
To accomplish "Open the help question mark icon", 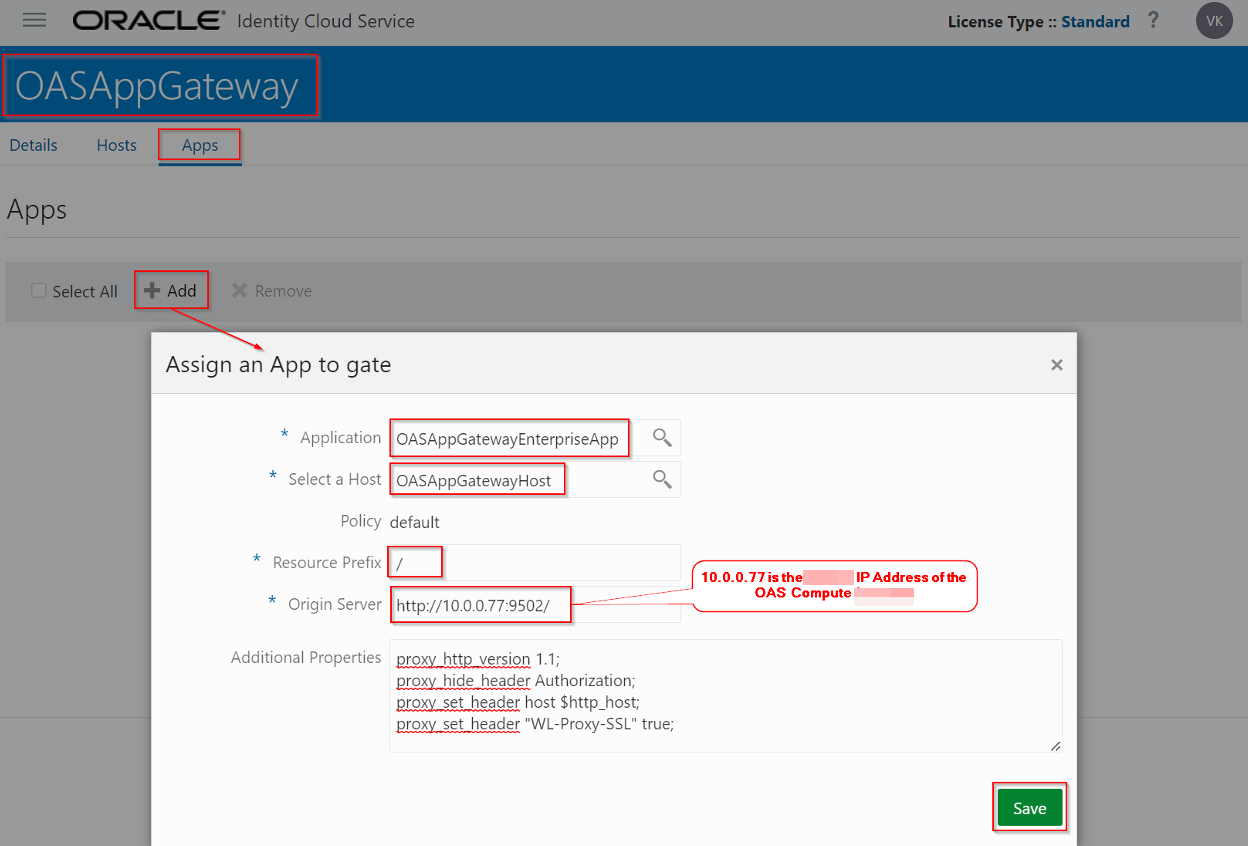I will click(x=1153, y=20).
